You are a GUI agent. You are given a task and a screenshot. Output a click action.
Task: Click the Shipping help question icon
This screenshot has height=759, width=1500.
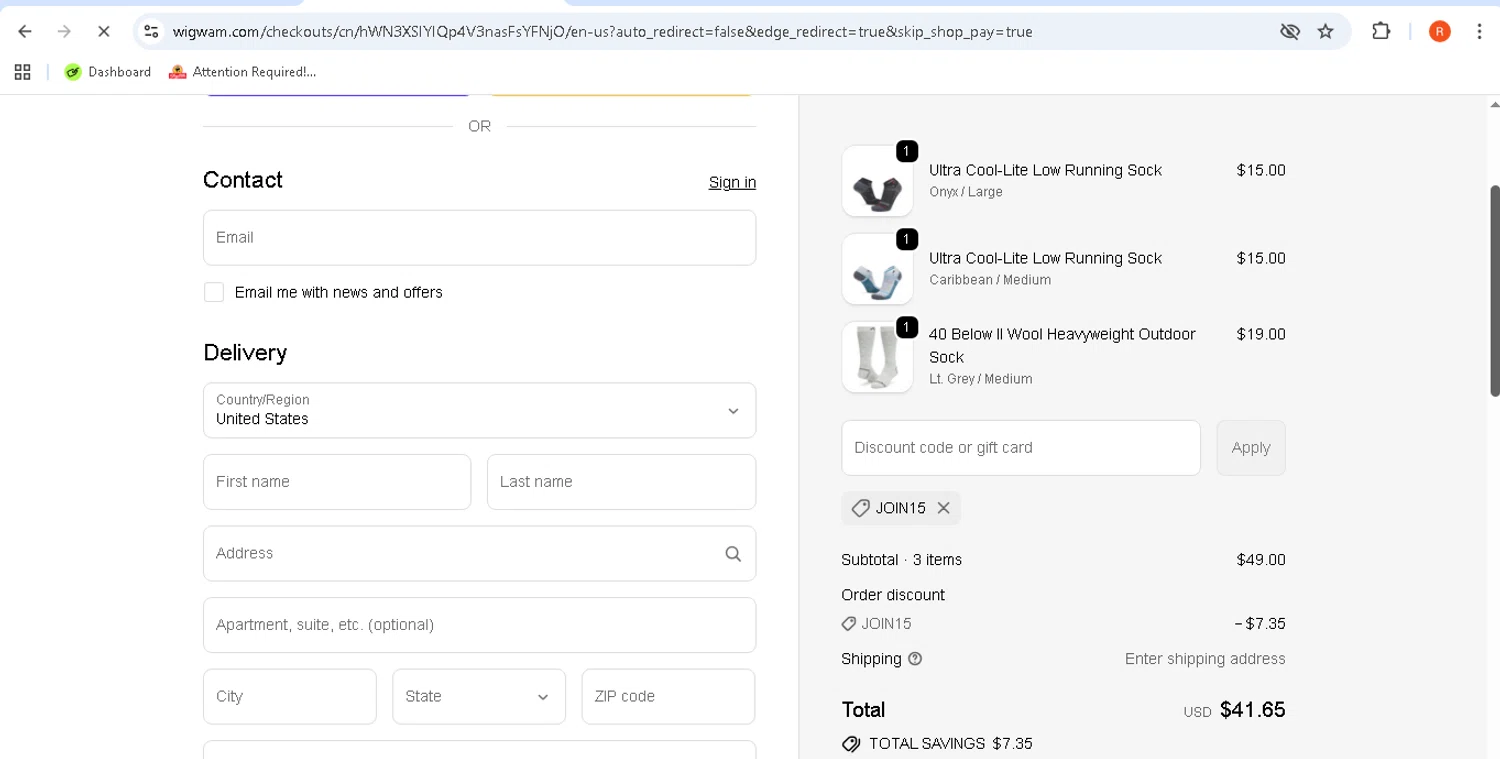tap(915, 659)
